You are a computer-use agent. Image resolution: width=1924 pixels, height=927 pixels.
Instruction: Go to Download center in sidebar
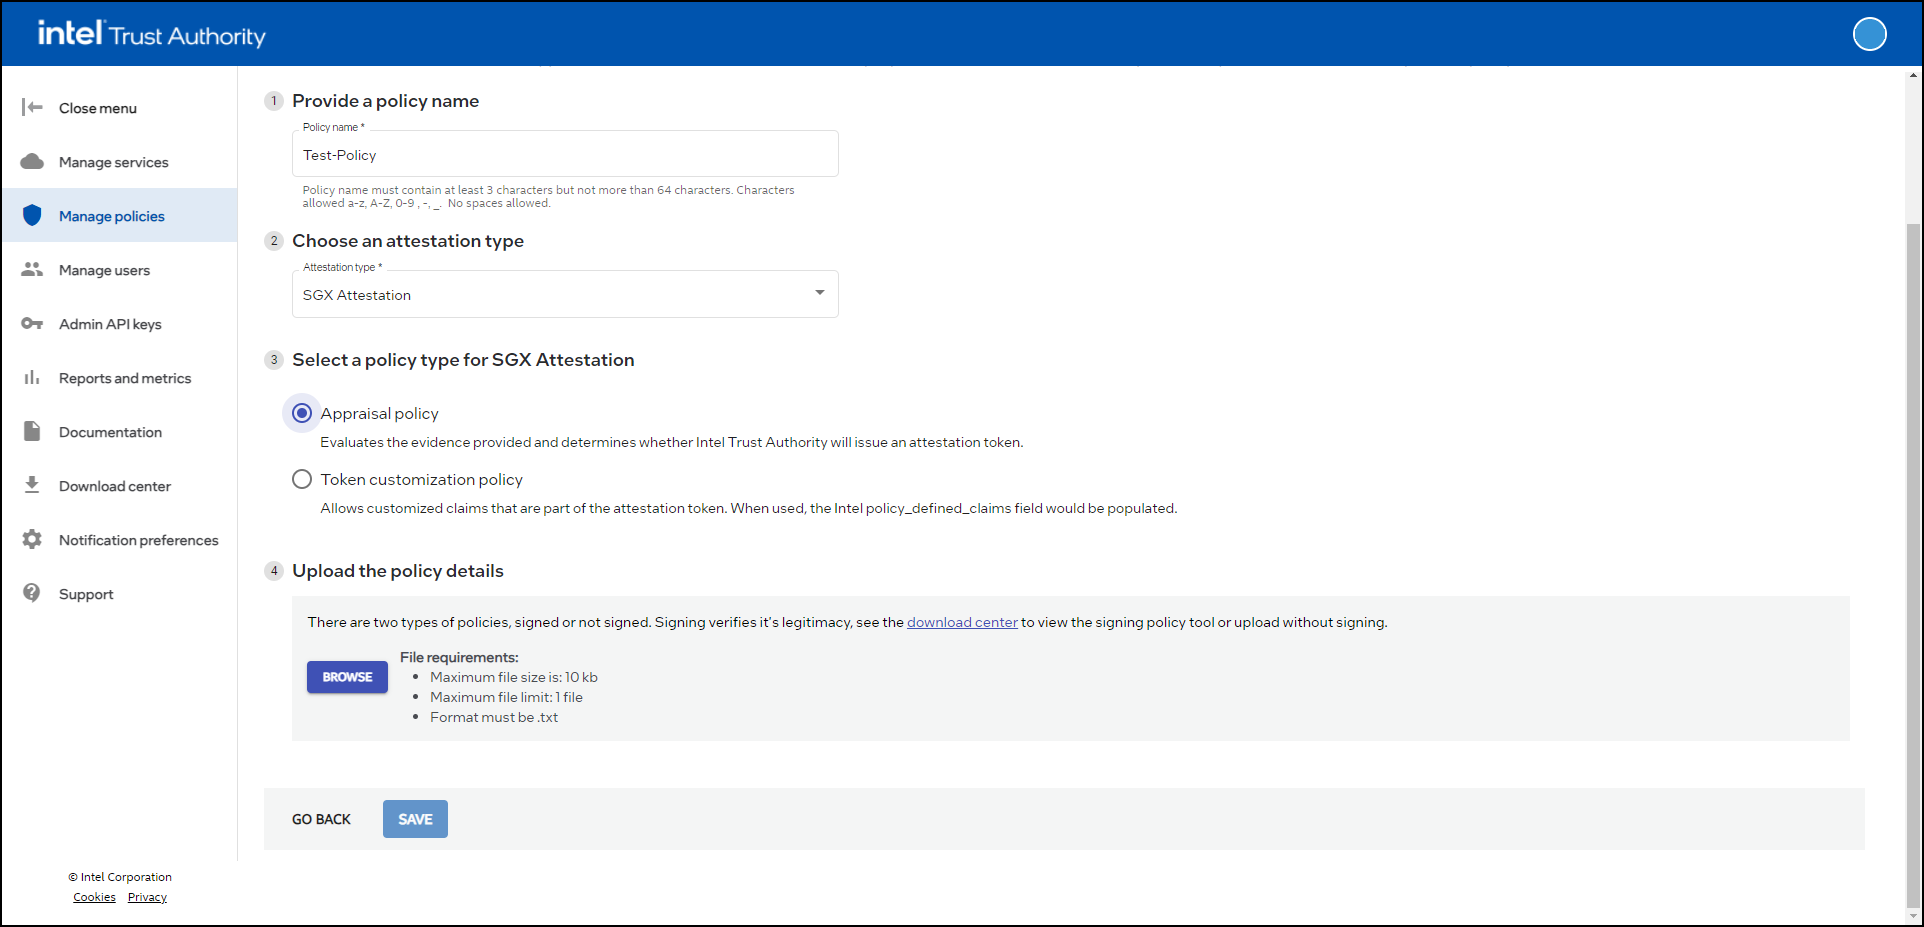click(x=120, y=486)
